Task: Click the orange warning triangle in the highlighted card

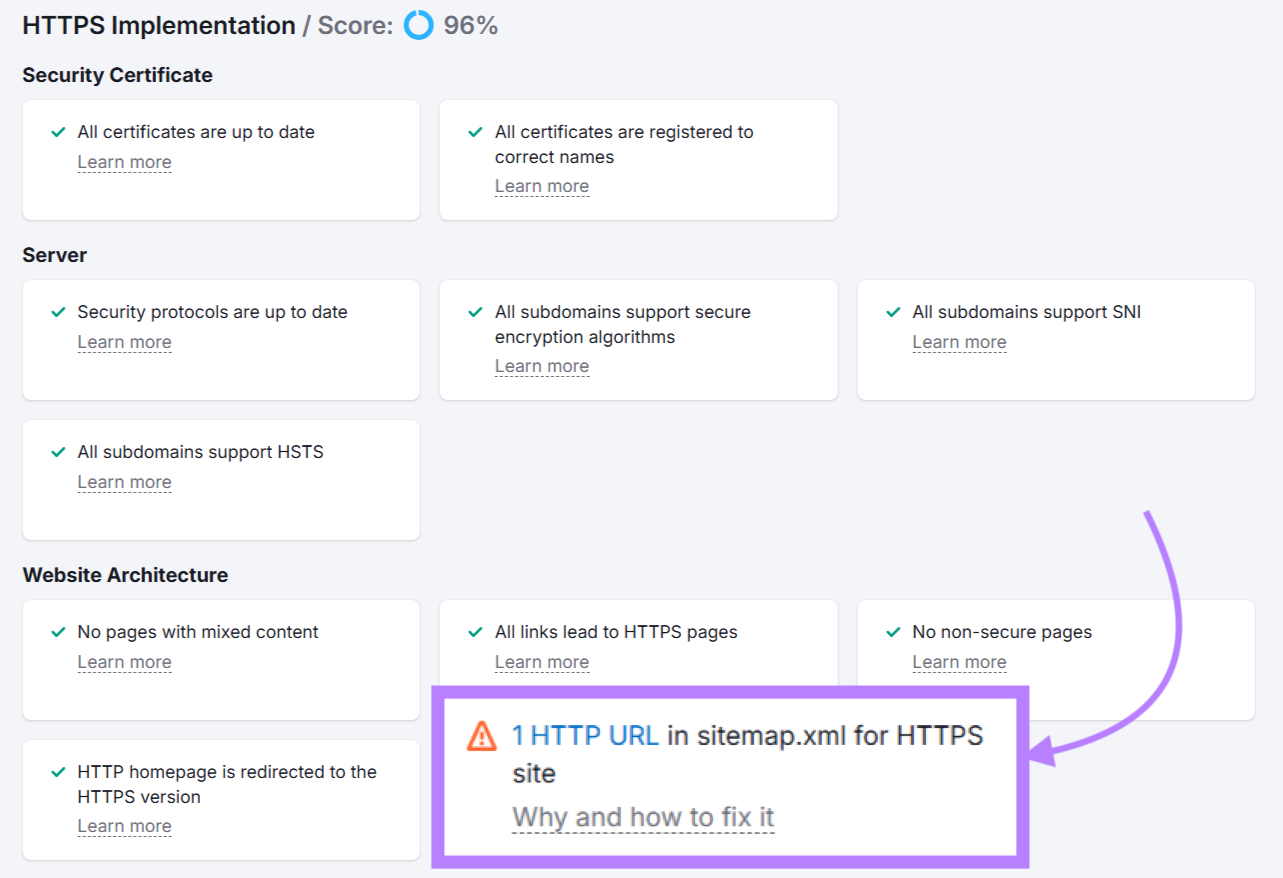Action: click(483, 735)
